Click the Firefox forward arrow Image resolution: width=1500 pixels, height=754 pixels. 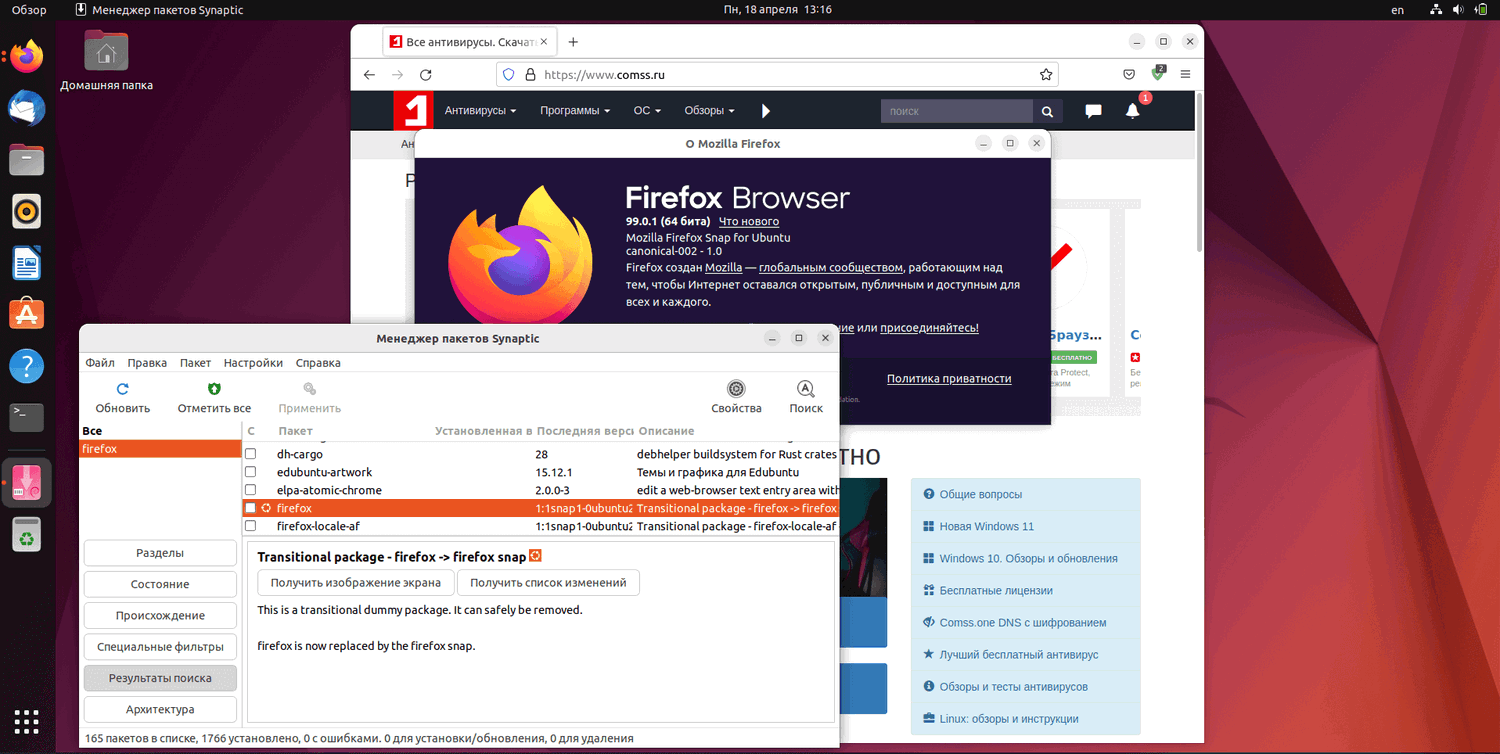(x=397, y=75)
